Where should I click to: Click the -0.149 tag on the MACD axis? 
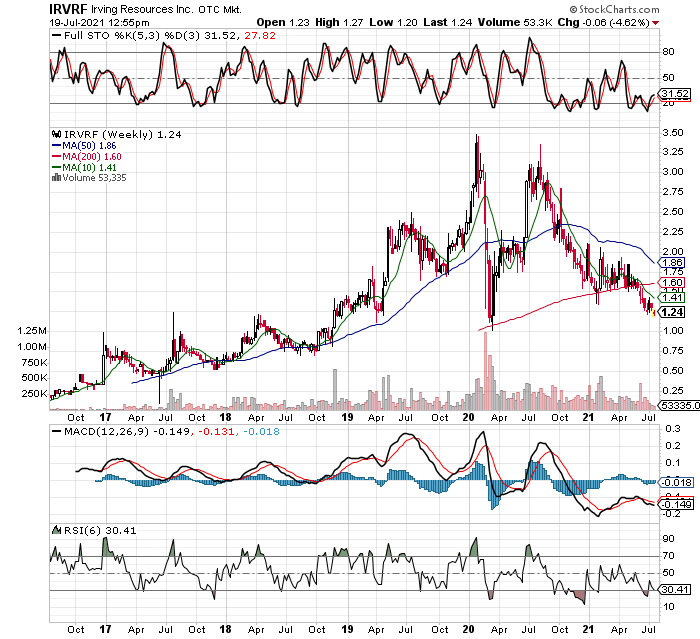677,505
